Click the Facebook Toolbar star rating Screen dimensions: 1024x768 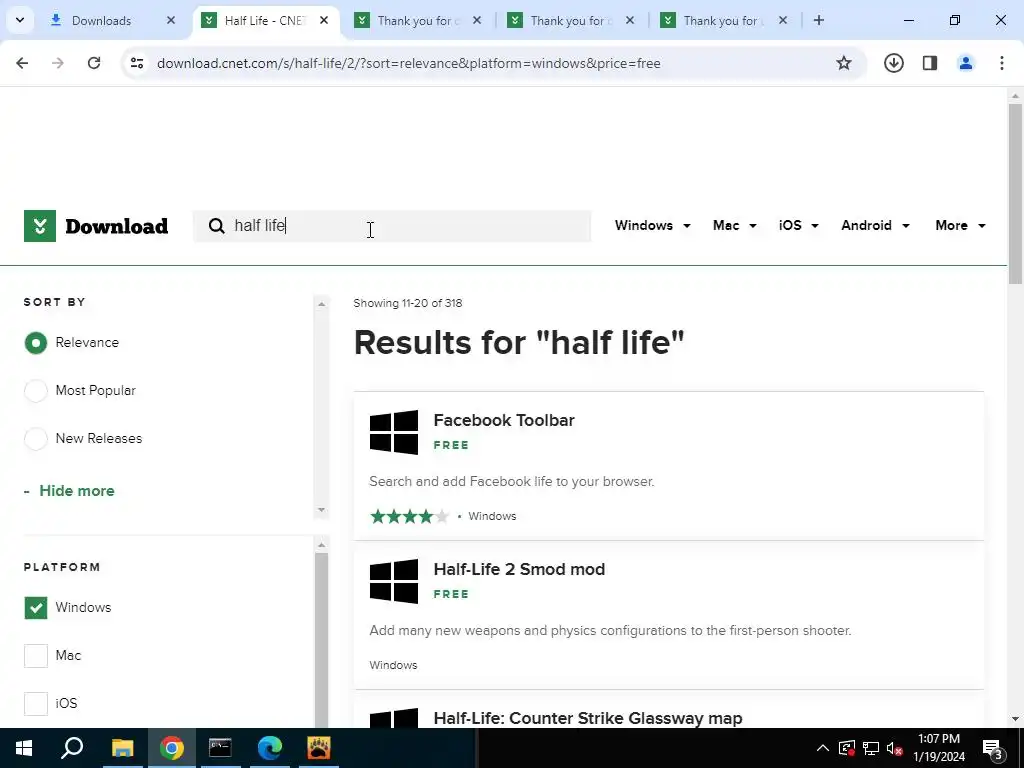409,517
